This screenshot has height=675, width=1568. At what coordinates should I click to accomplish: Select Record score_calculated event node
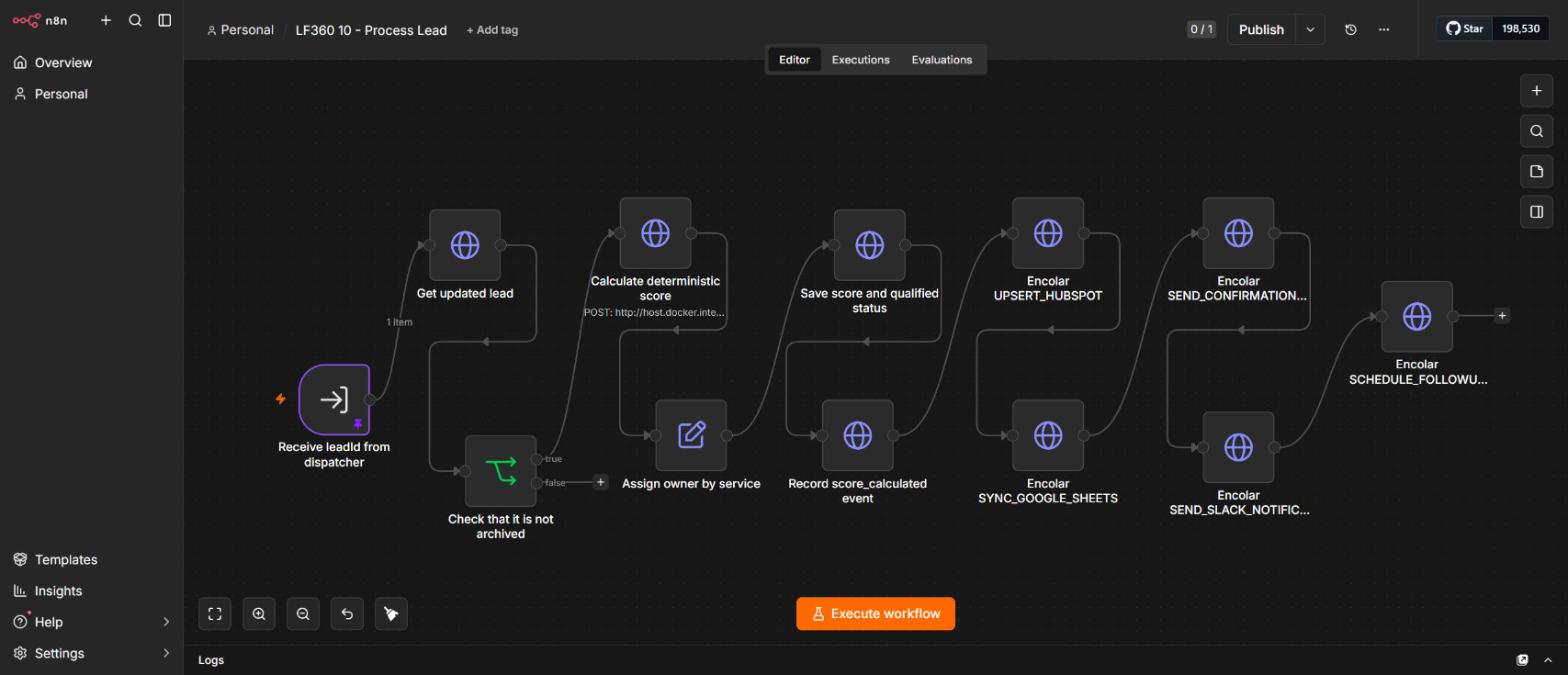click(858, 435)
